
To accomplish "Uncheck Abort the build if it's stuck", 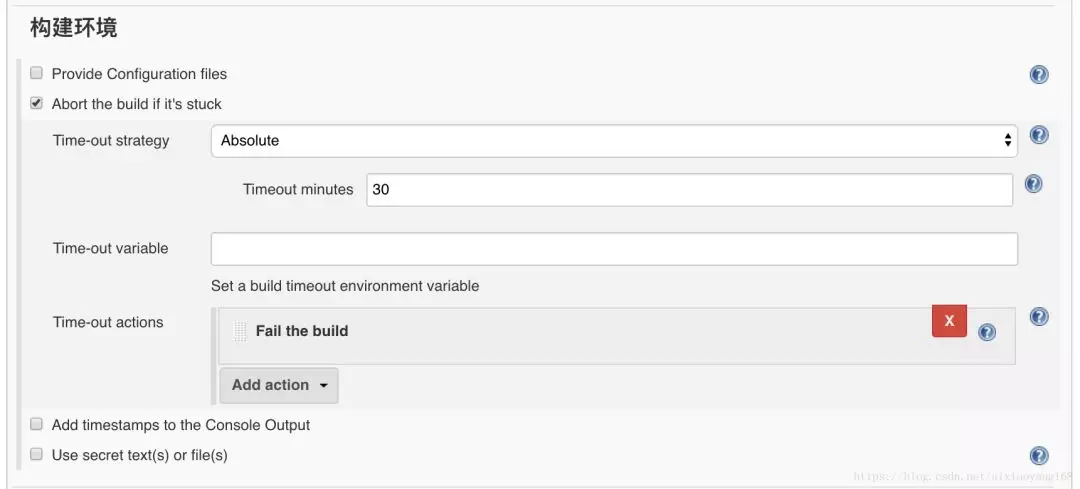I will click(37, 103).
